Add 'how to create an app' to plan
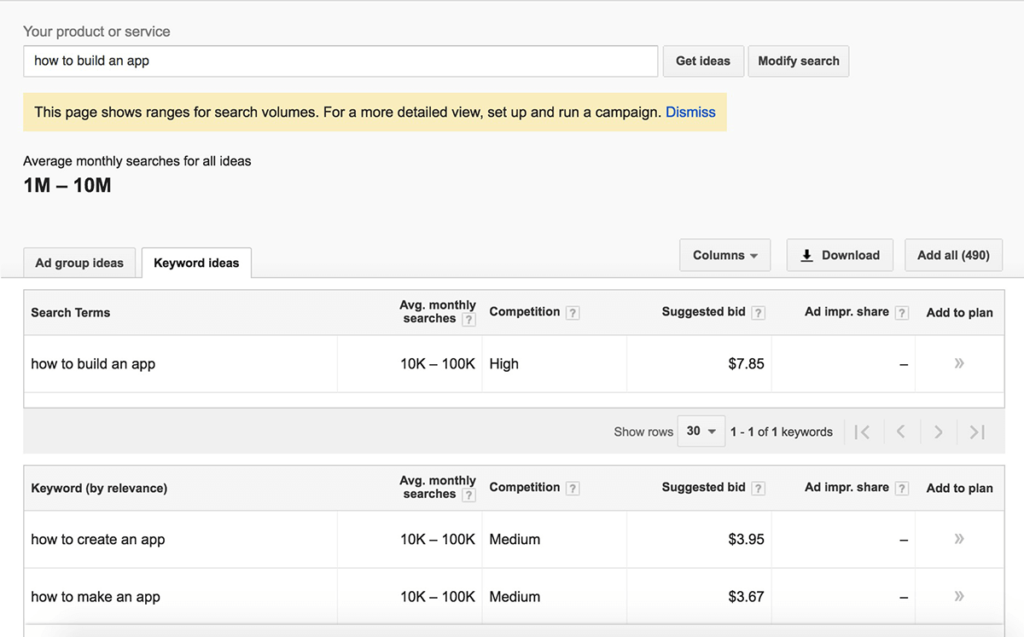1024x637 pixels. [x=959, y=538]
